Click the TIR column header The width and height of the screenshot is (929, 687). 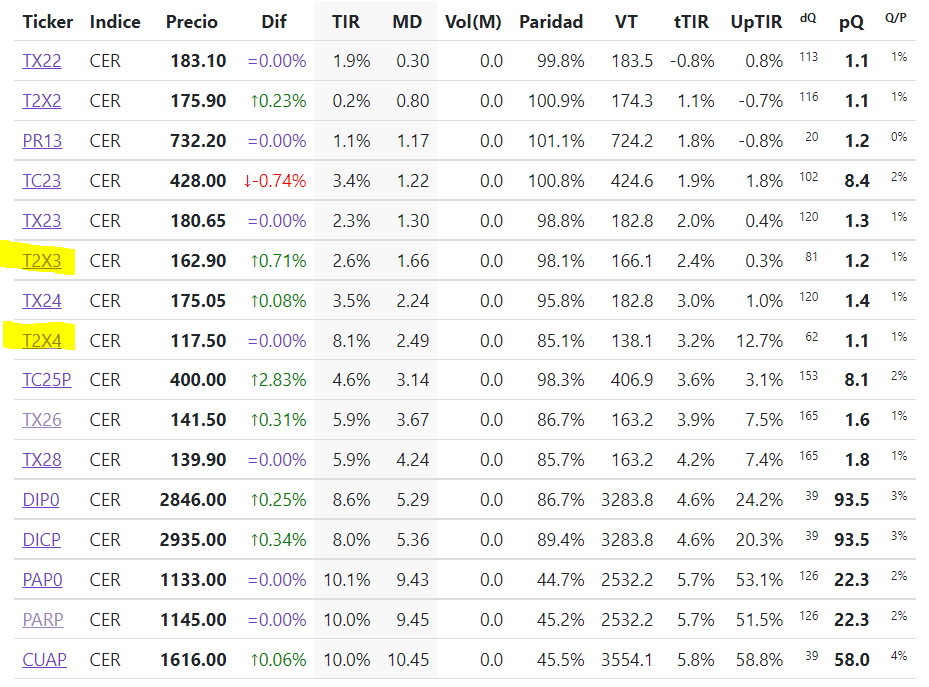pyautogui.click(x=345, y=22)
